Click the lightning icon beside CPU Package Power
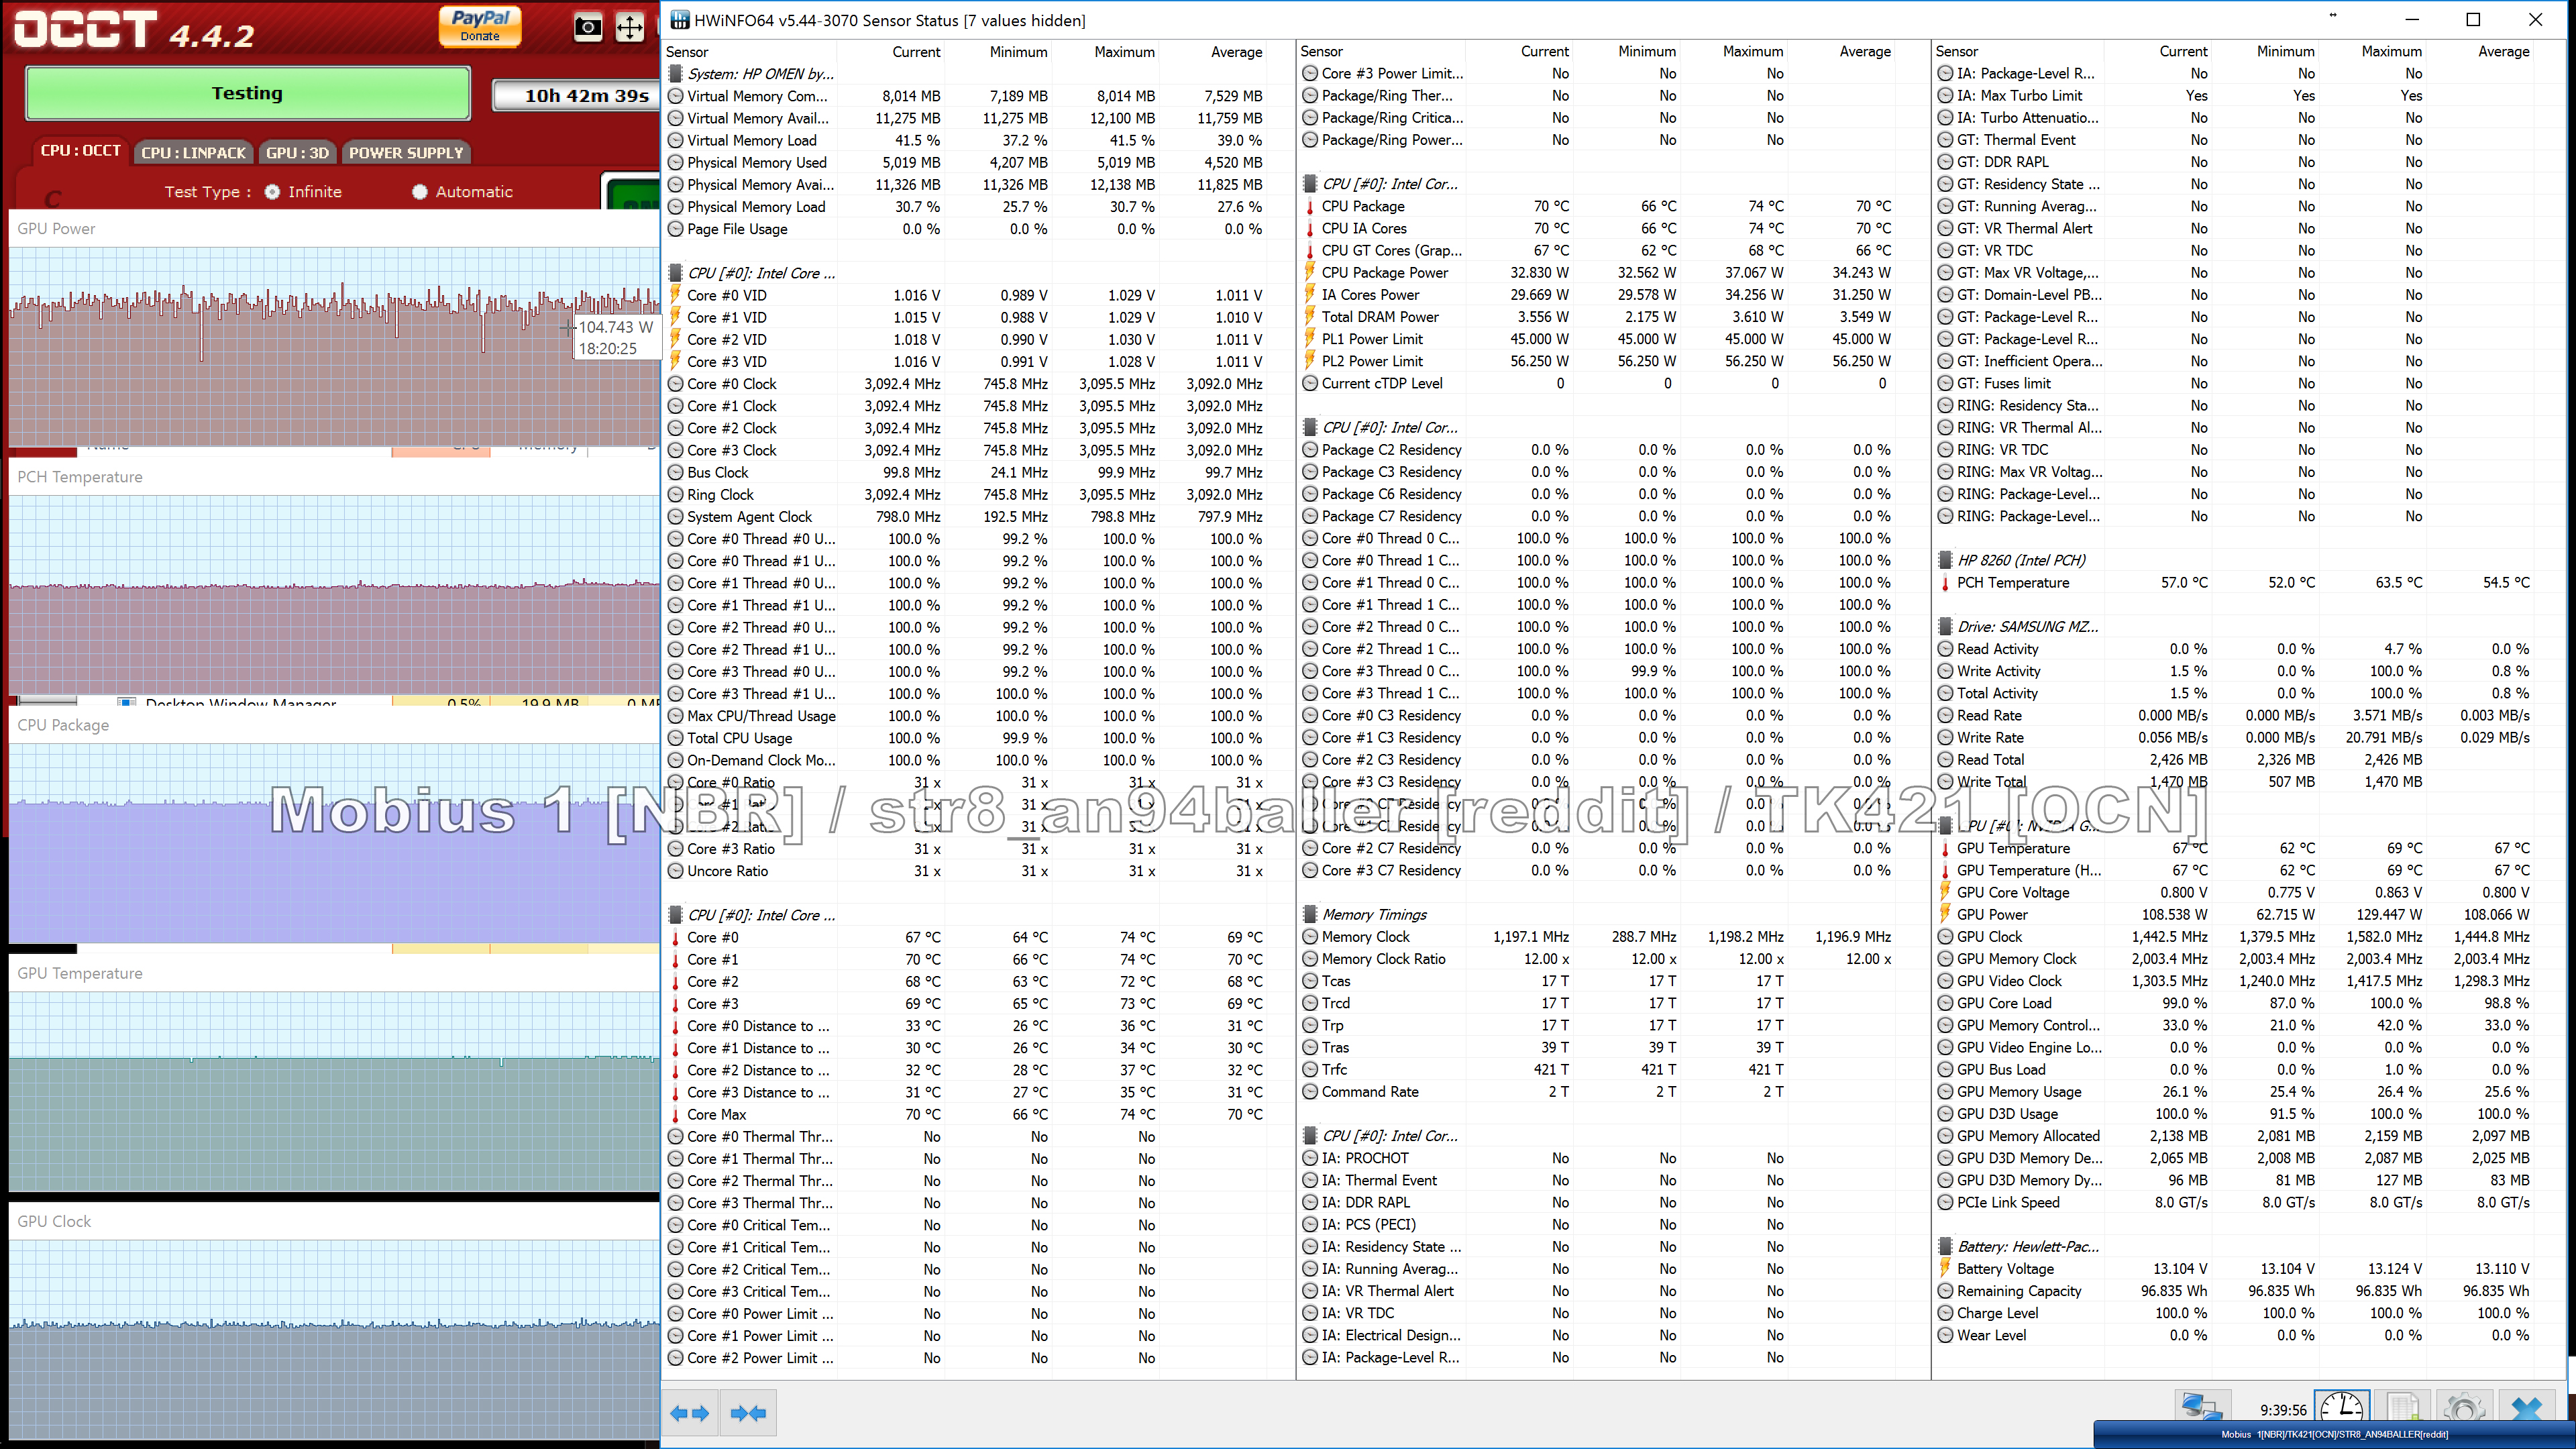Screen dimensions: 2576x1449 [x=1310, y=273]
